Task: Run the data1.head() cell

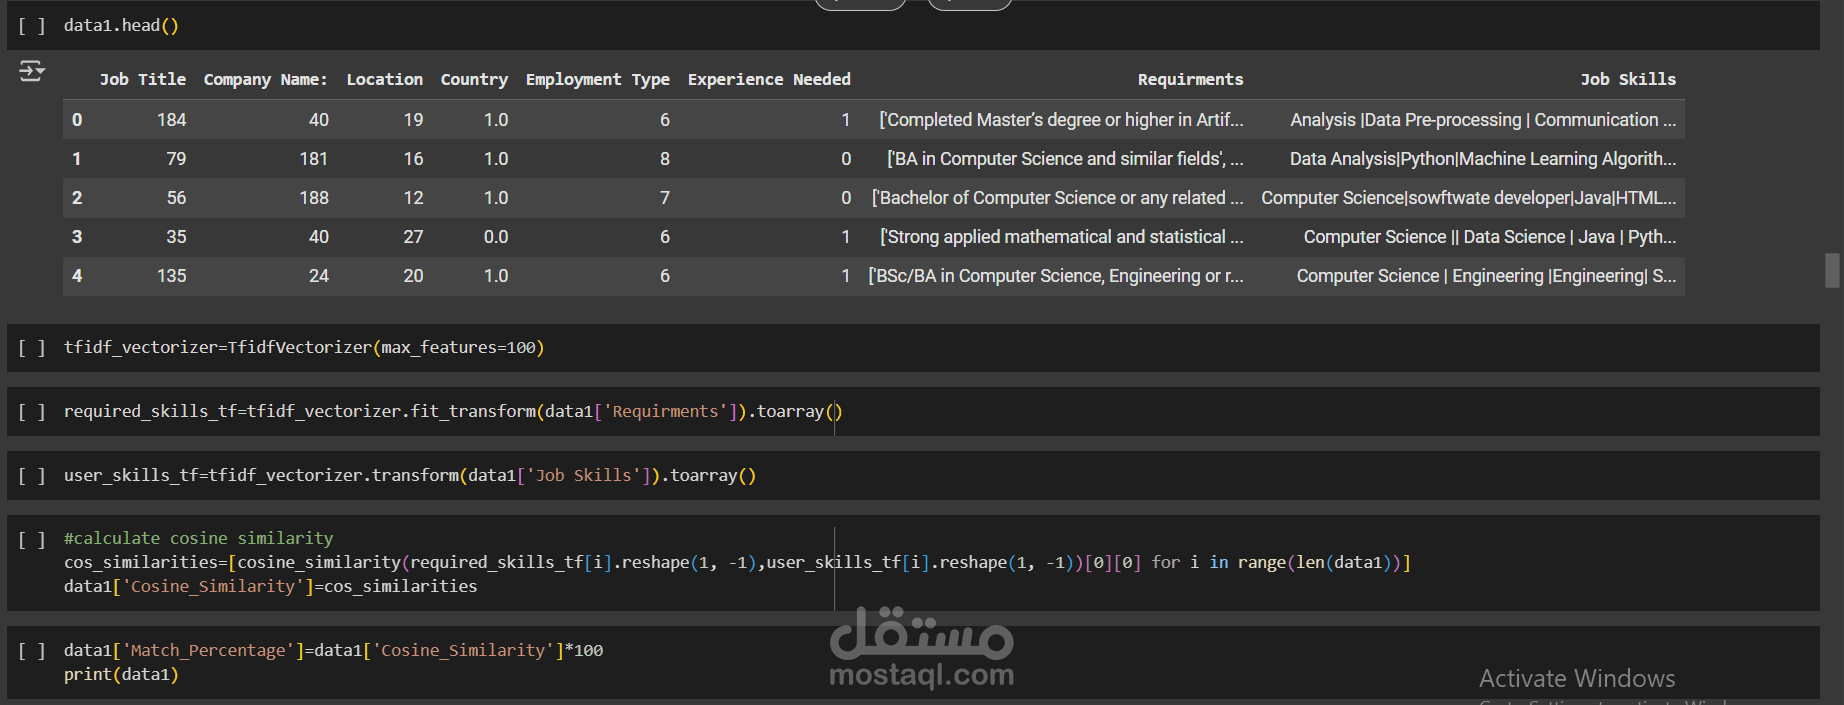Action: (32, 26)
